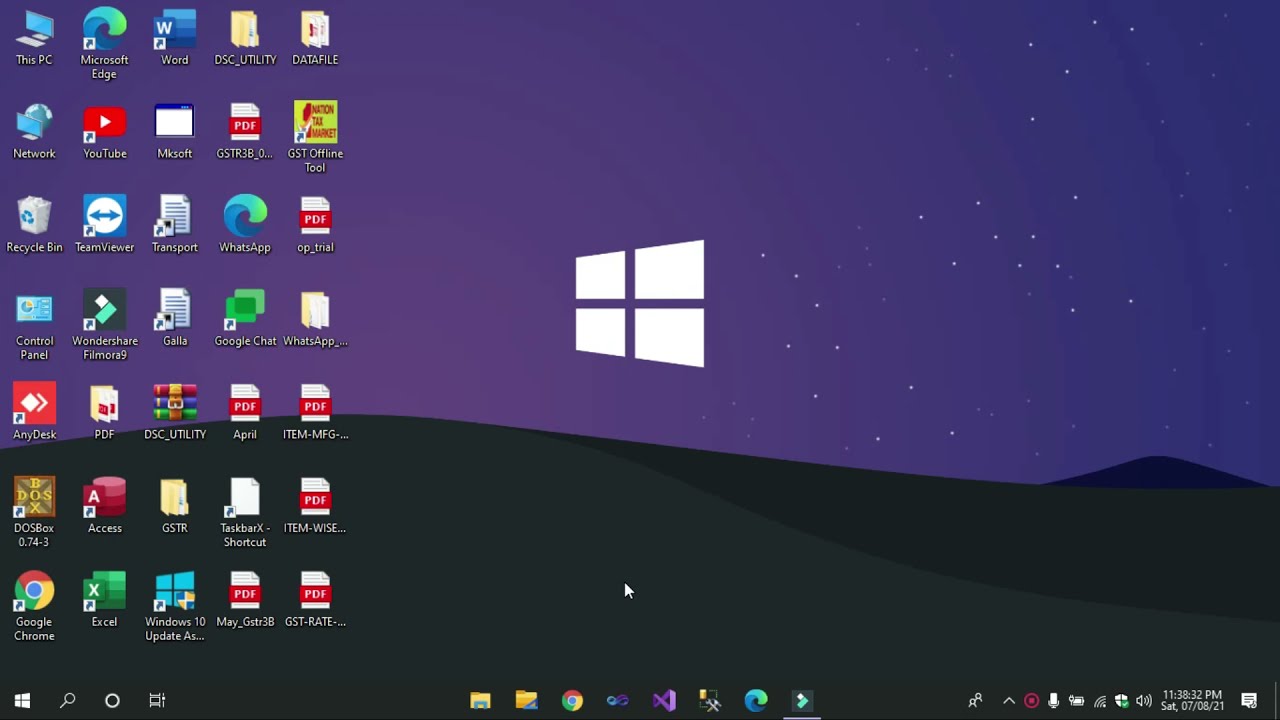Open April PDF file

pos(245,412)
